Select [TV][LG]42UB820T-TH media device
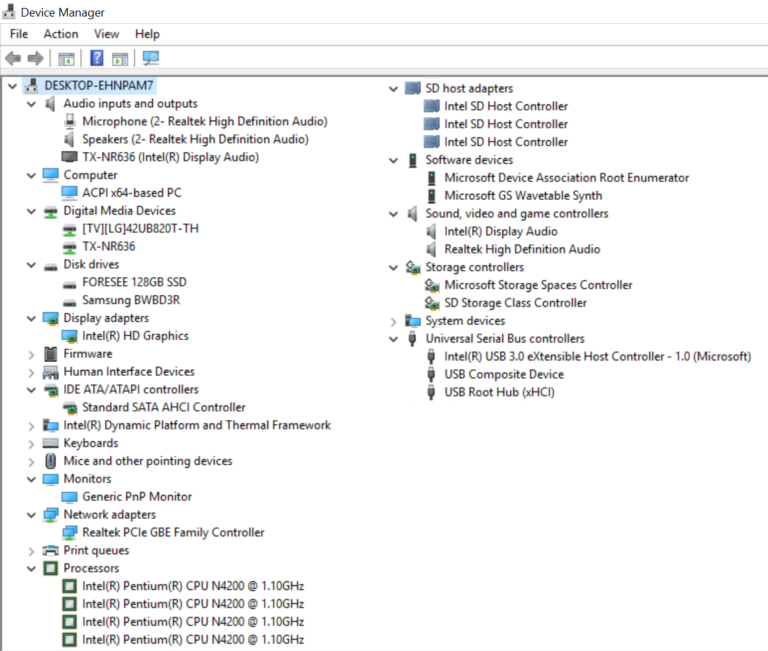 (x=140, y=229)
